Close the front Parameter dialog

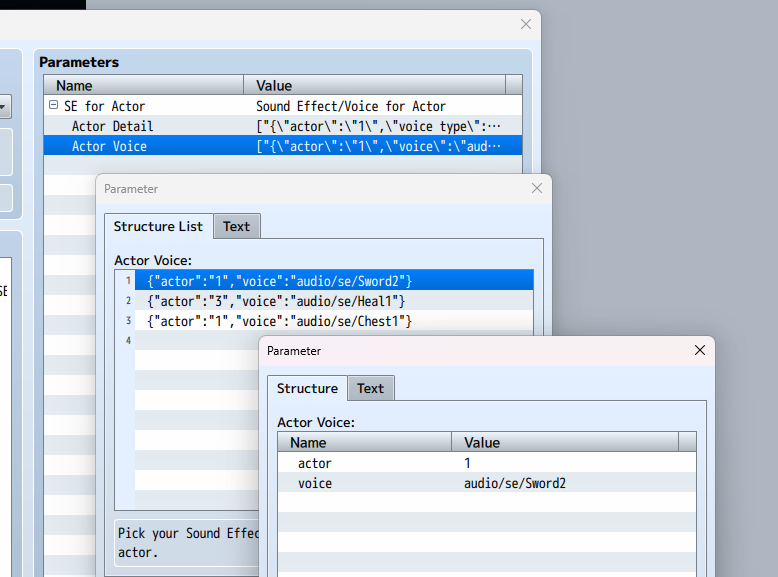click(700, 350)
